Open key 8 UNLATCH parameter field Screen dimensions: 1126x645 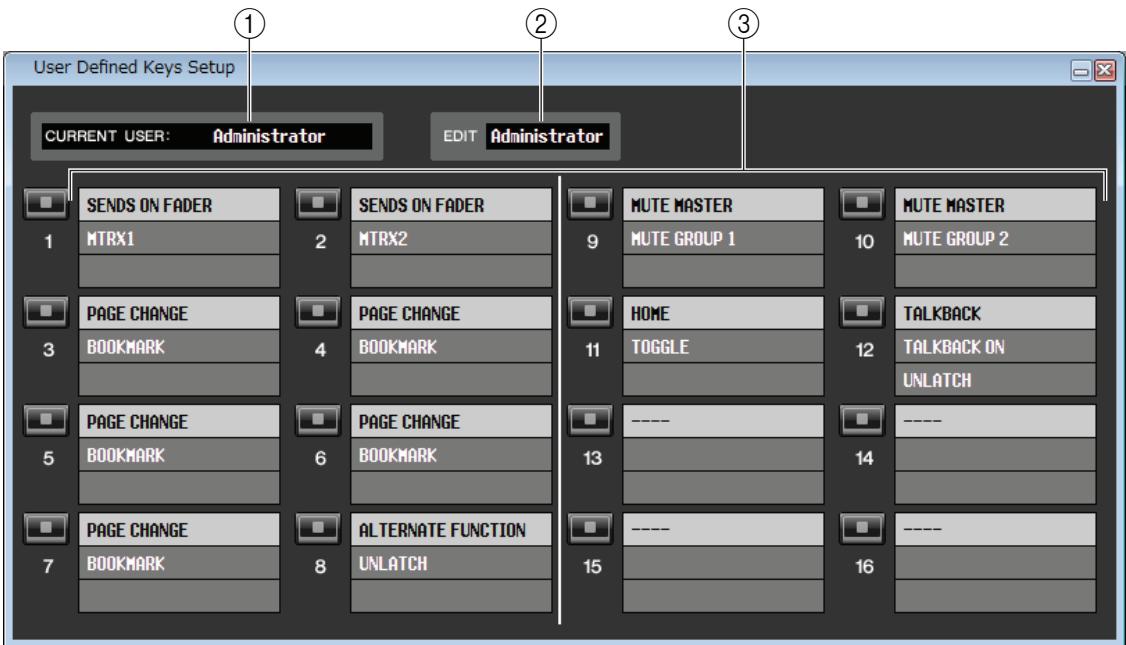click(451, 564)
